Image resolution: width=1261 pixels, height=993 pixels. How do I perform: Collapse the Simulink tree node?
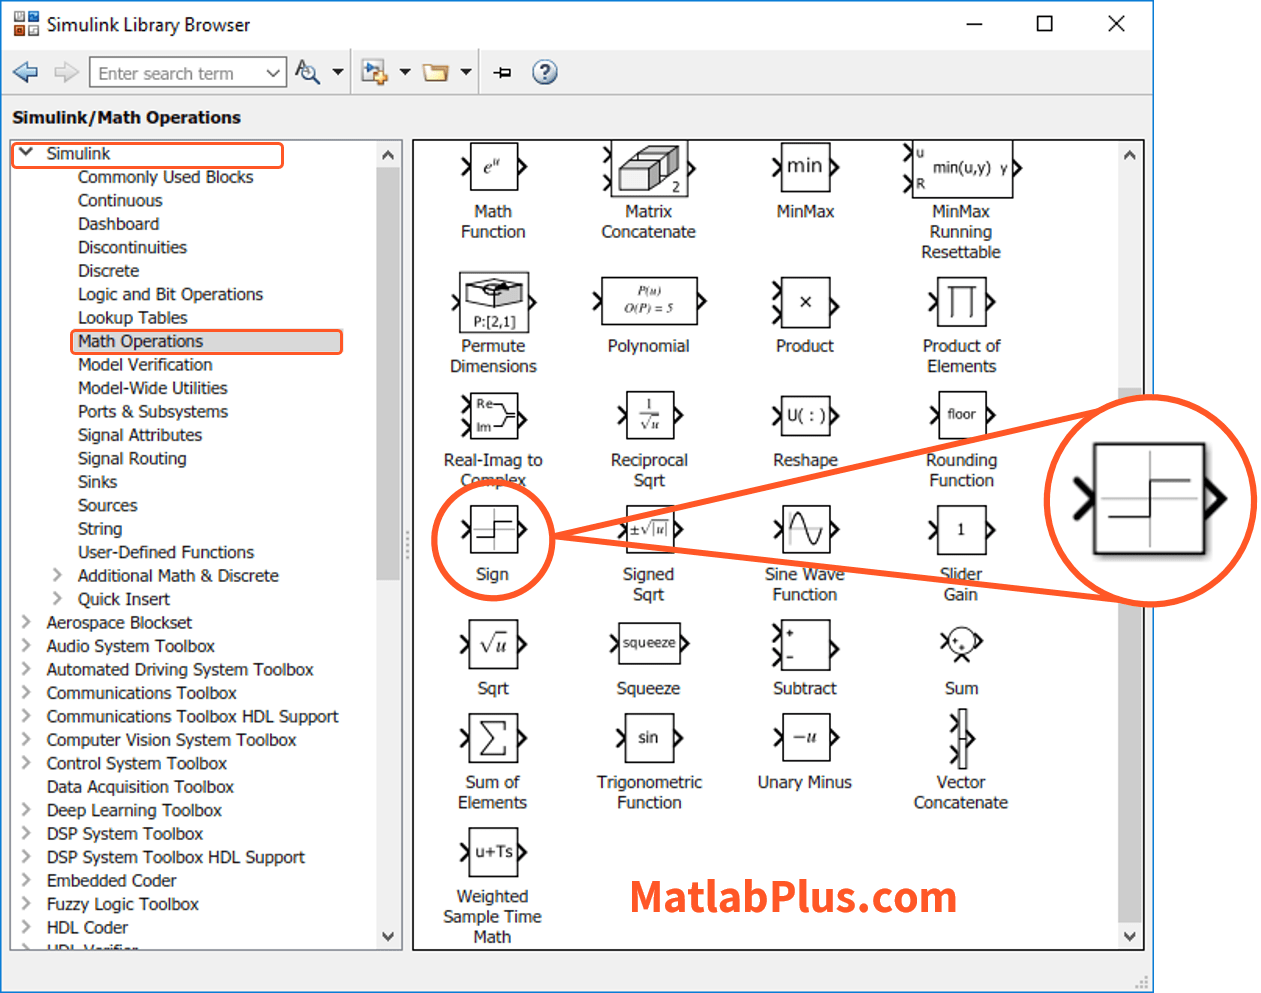[x=27, y=153]
